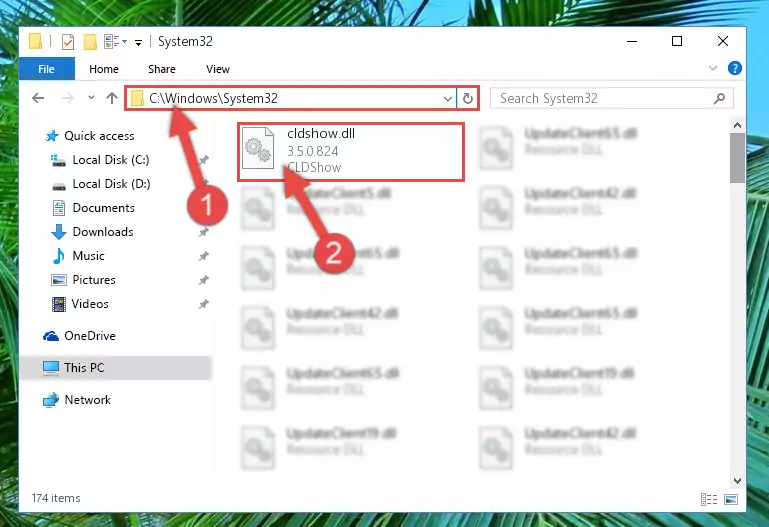The width and height of the screenshot is (769, 527).
Task: Click the pin icon beside Videos
Action: point(204,304)
